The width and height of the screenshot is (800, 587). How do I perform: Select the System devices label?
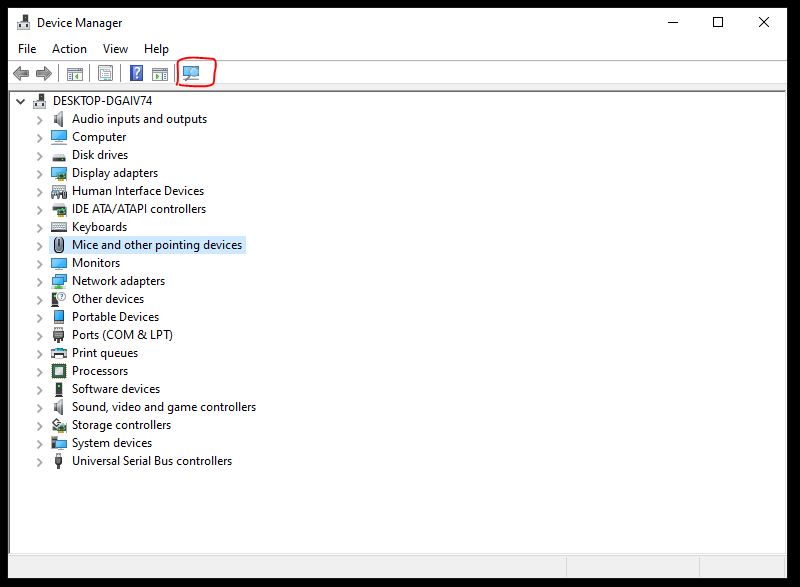[112, 443]
